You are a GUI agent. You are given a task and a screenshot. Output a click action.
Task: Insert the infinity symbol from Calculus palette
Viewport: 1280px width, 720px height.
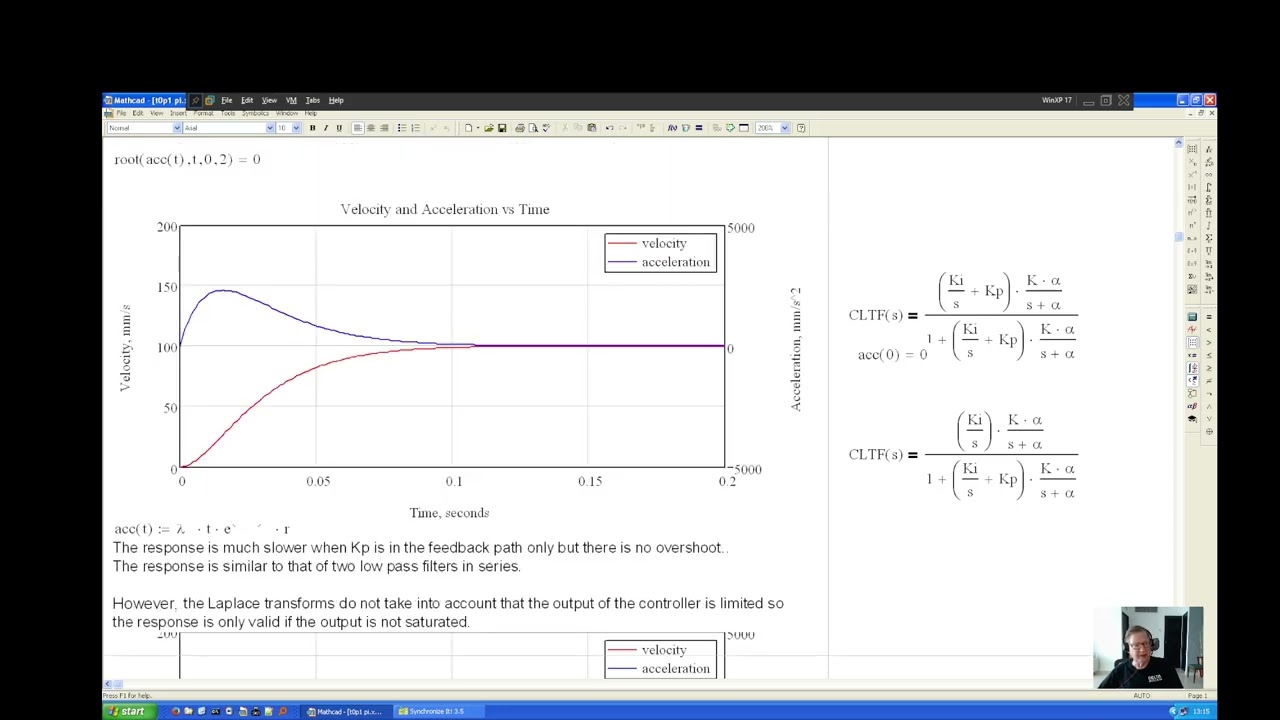coord(1209,175)
